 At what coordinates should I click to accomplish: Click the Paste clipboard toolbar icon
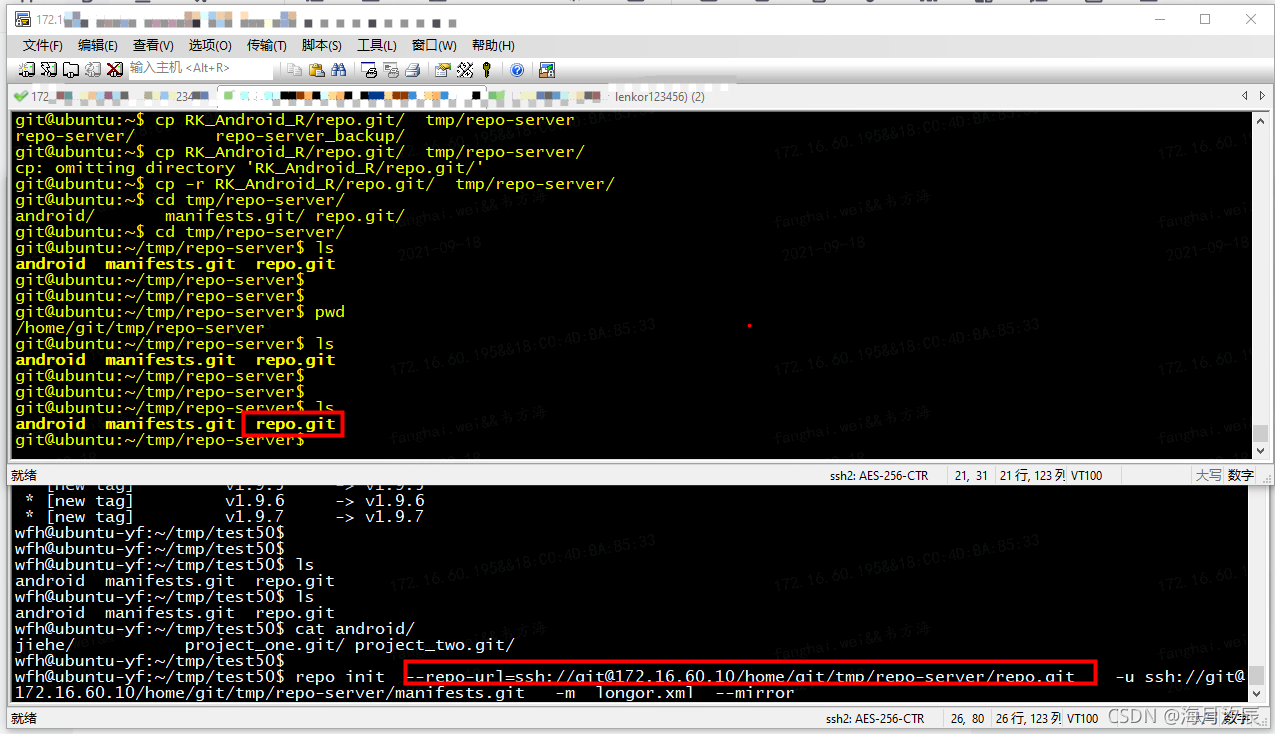[317, 69]
